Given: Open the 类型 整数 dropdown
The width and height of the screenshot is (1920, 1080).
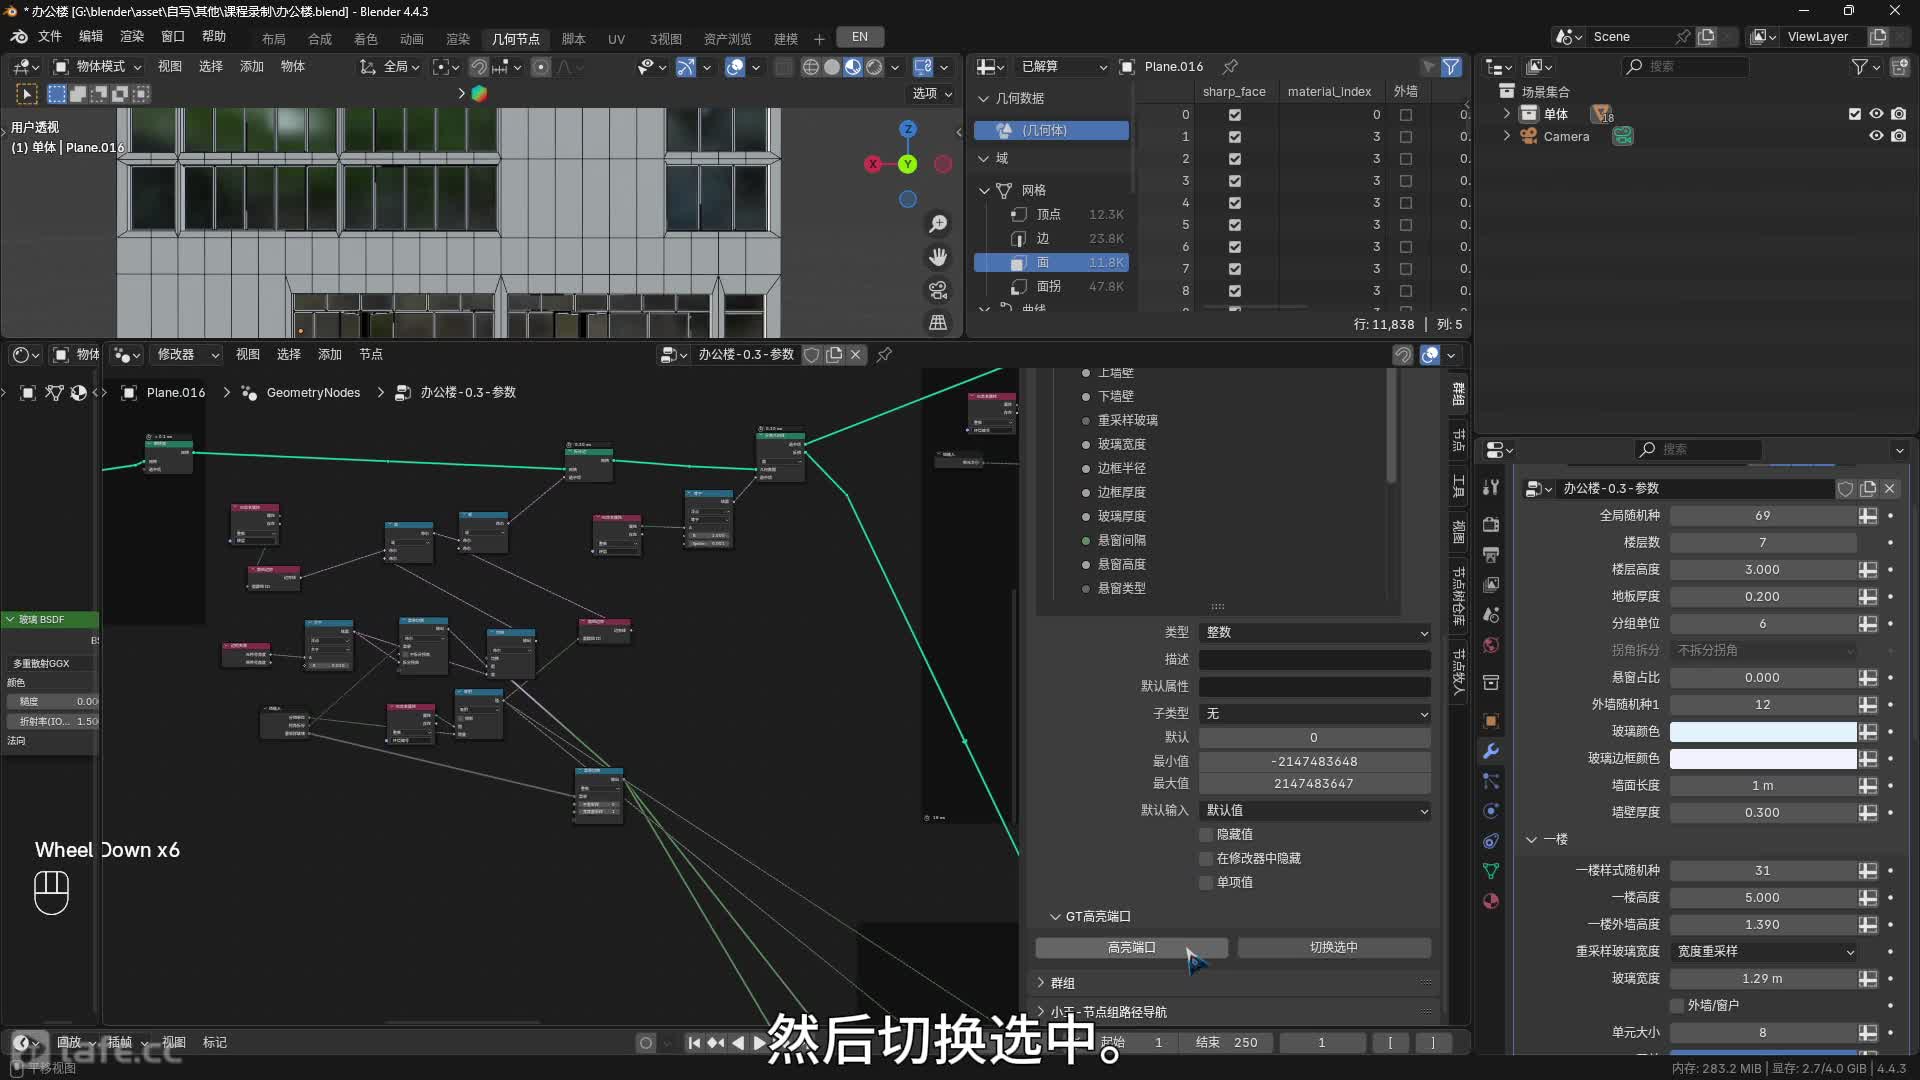Looking at the screenshot, I should pyautogui.click(x=1315, y=633).
